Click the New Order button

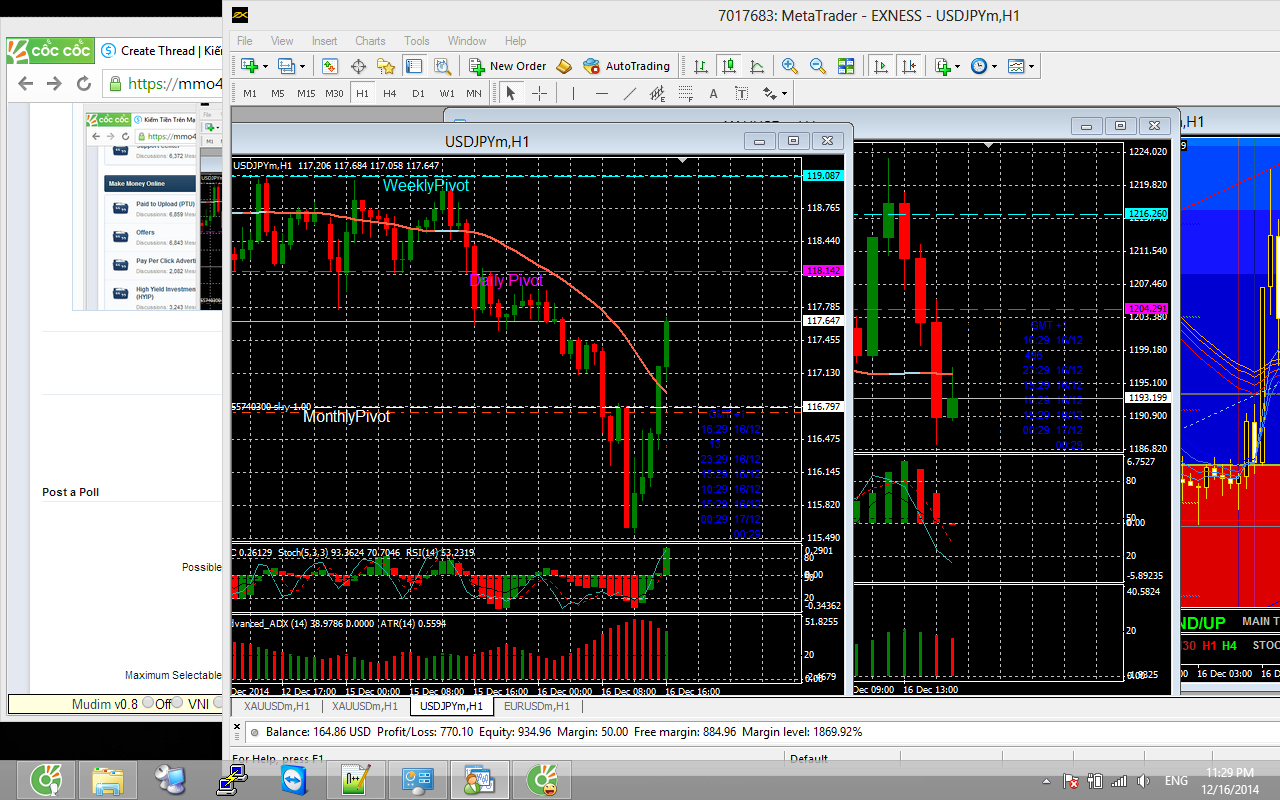click(x=508, y=66)
